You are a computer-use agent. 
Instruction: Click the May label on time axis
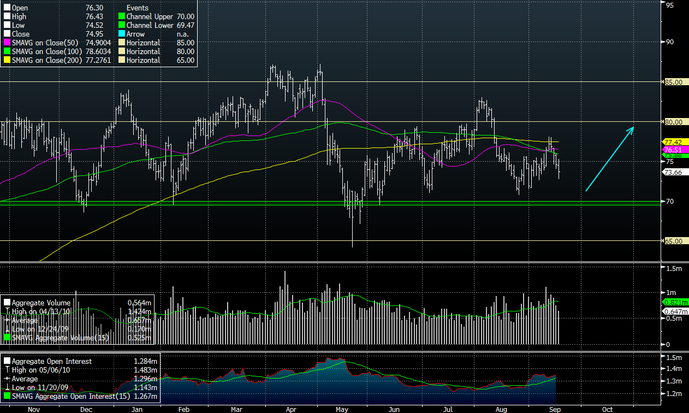342,409
